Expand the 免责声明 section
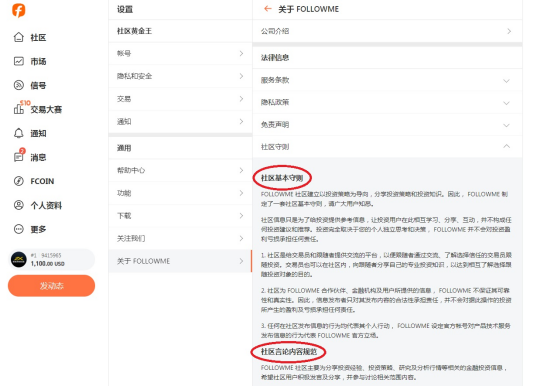This screenshot has height=386, width=554. (x=506, y=125)
